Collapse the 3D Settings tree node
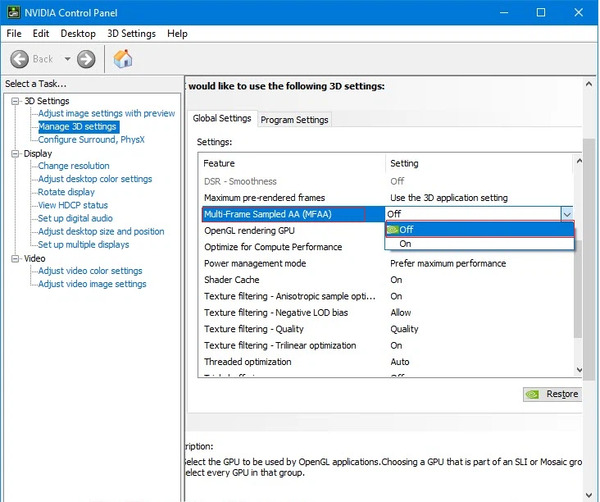Image resolution: width=600 pixels, height=502 pixels. [x=15, y=101]
